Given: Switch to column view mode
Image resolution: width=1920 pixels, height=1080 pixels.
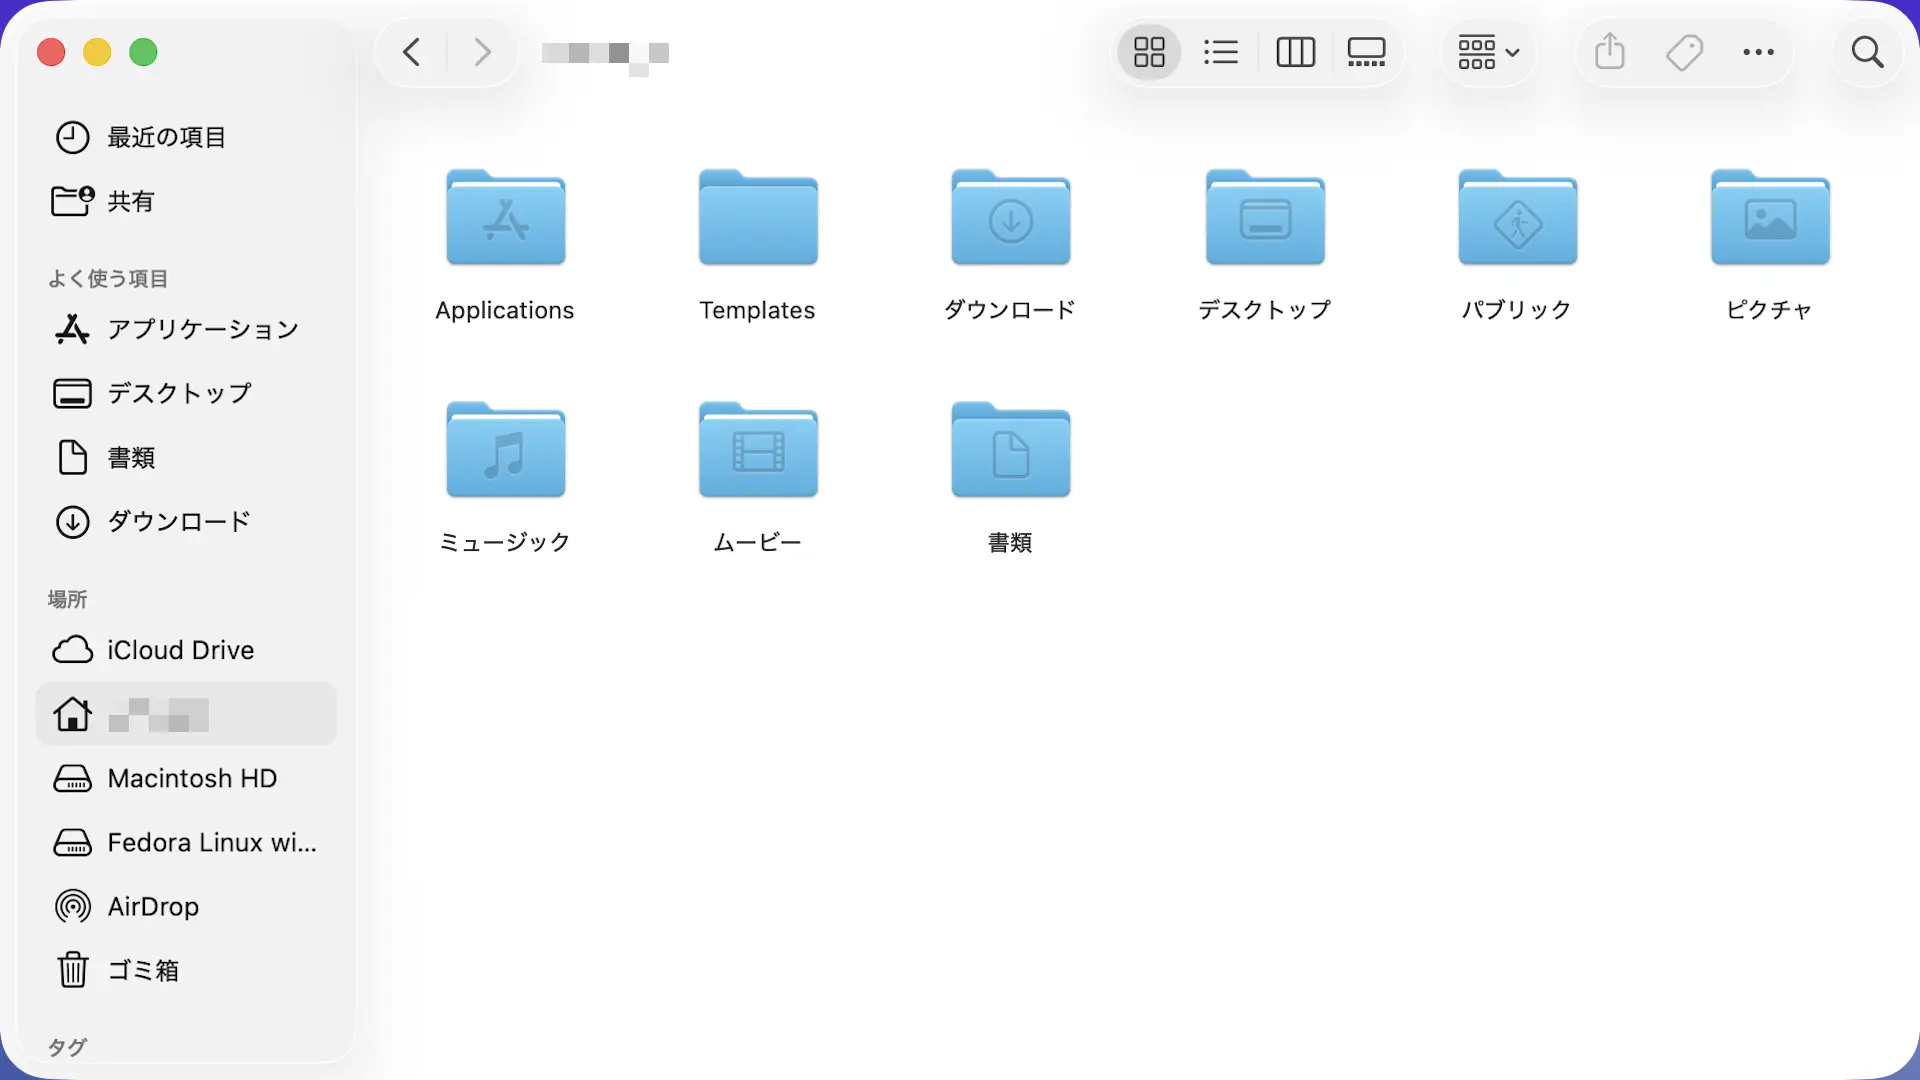Looking at the screenshot, I should click(x=1295, y=52).
